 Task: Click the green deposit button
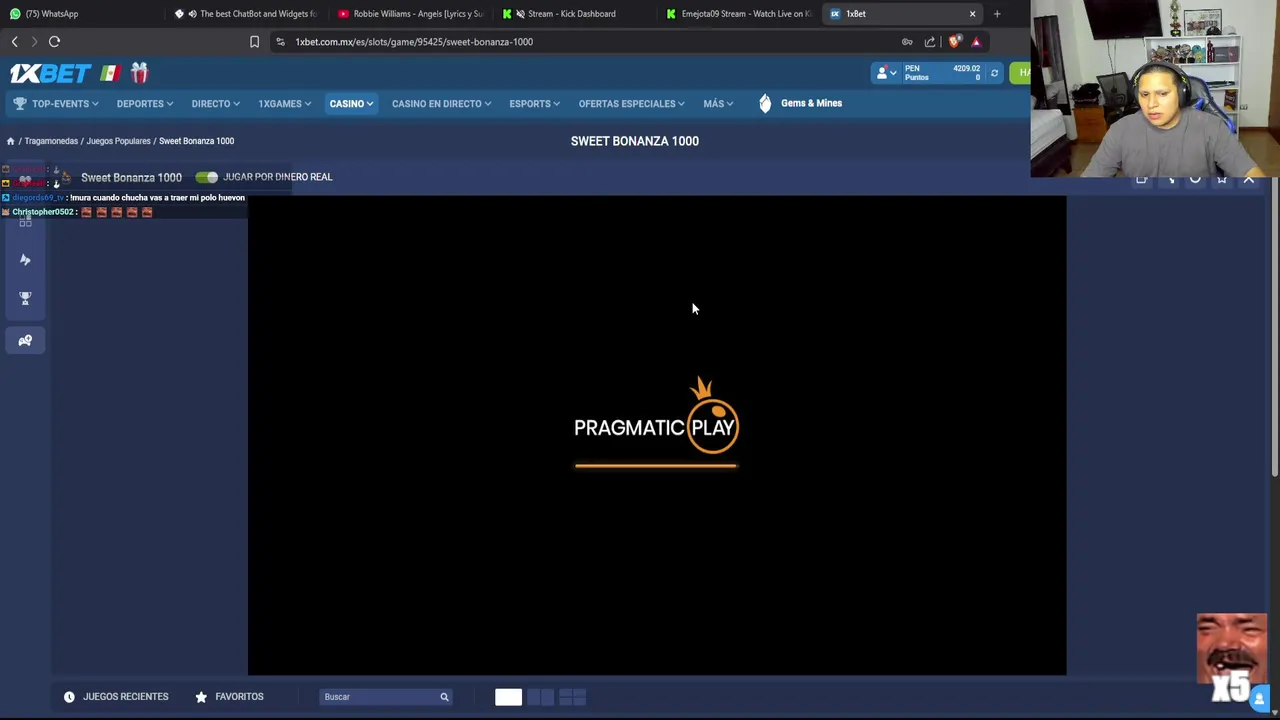pyautogui.click(x=1020, y=73)
